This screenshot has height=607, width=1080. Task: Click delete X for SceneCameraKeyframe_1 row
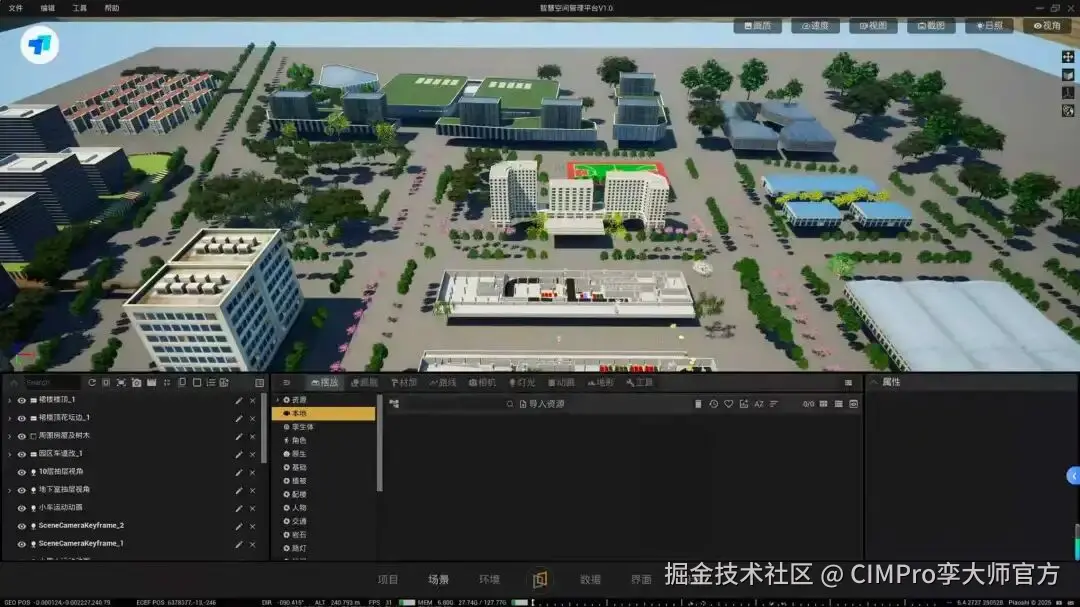coord(253,544)
